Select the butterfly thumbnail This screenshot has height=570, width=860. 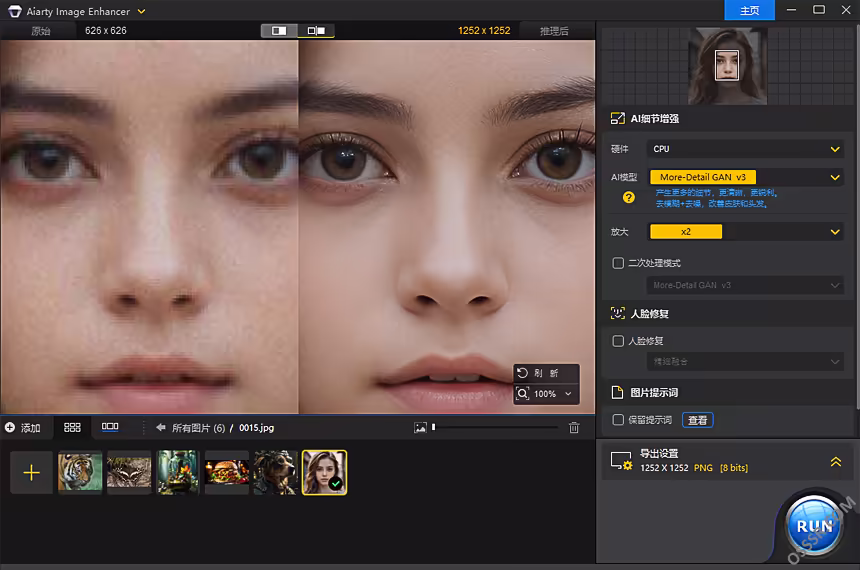click(x=129, y=472)
